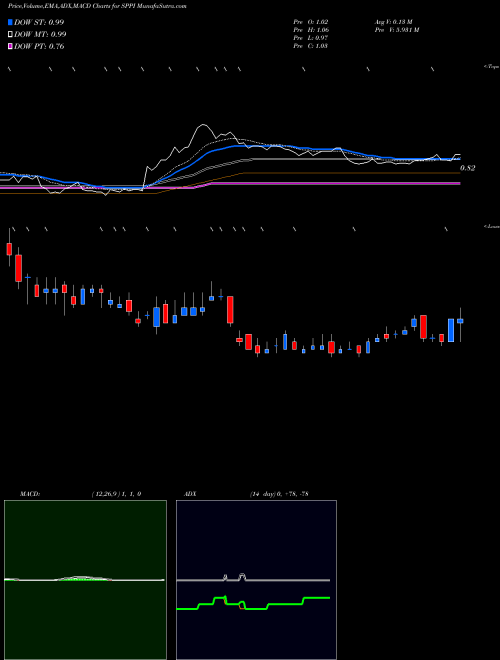Click the magenta DOW PT legend swatch

(10, 46)
